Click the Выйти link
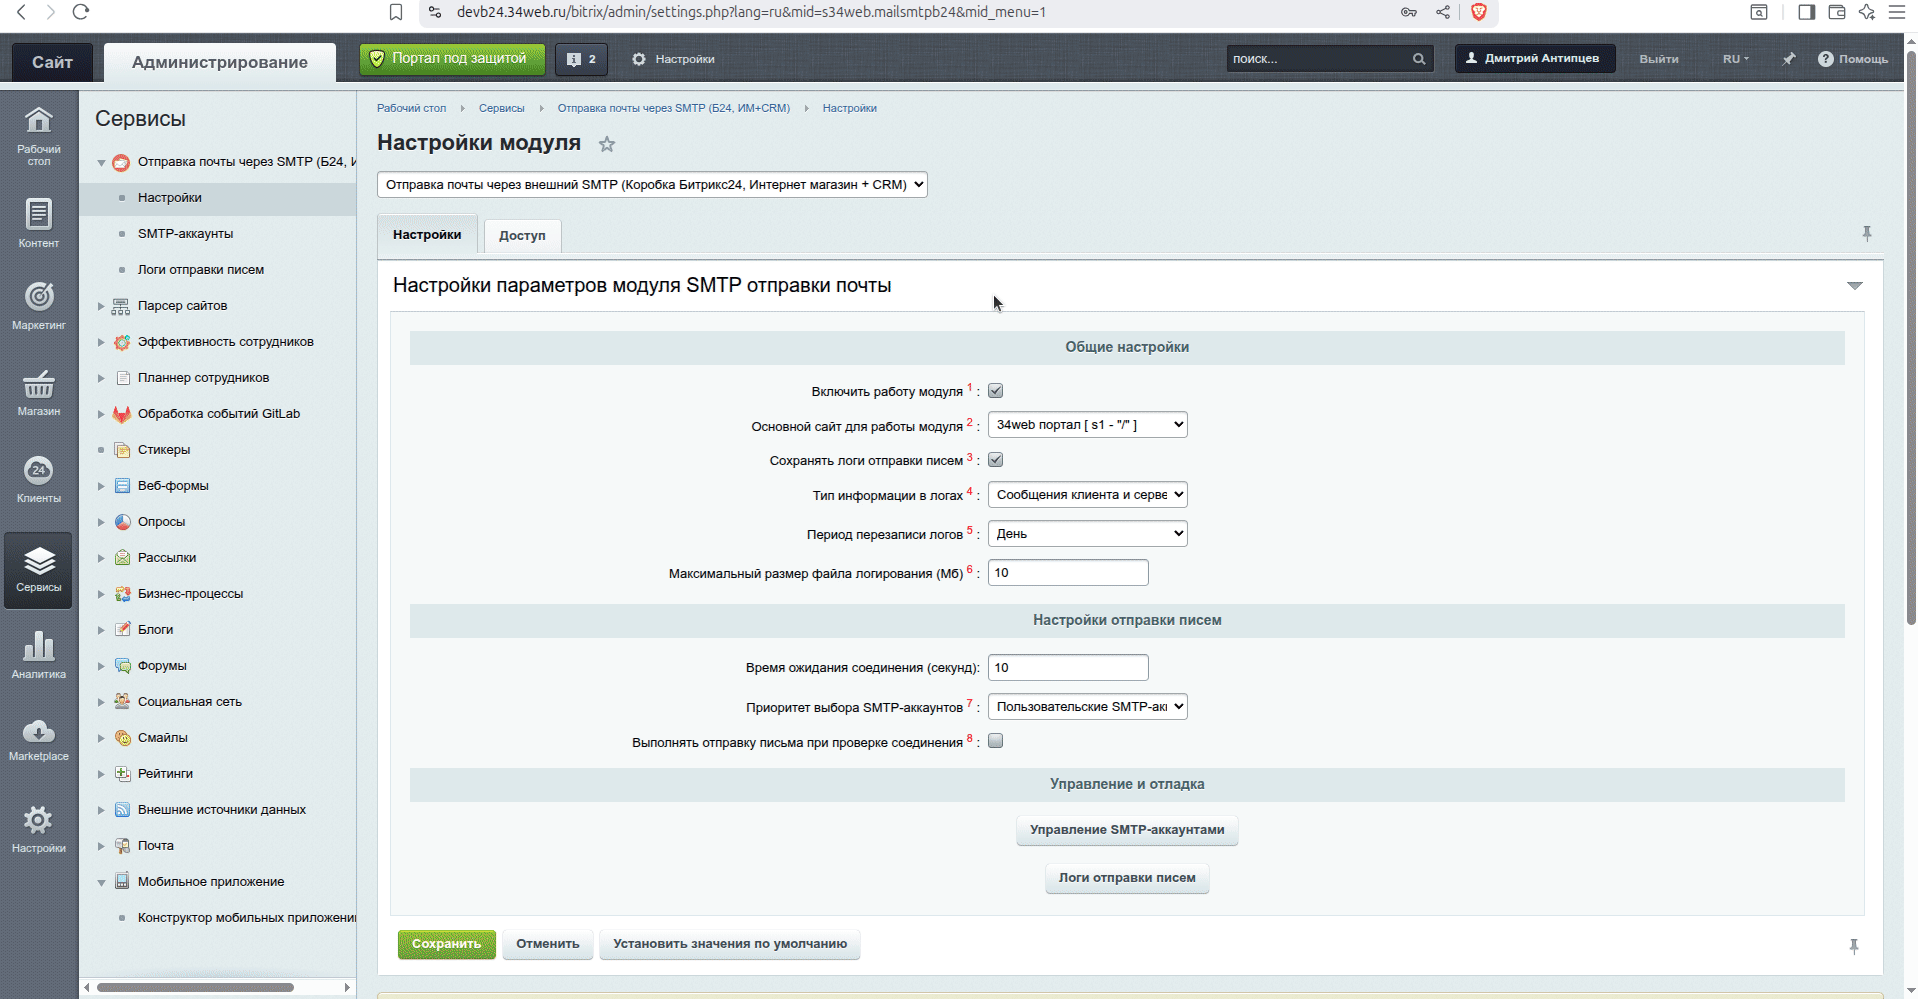 [x=1658, y=59]
